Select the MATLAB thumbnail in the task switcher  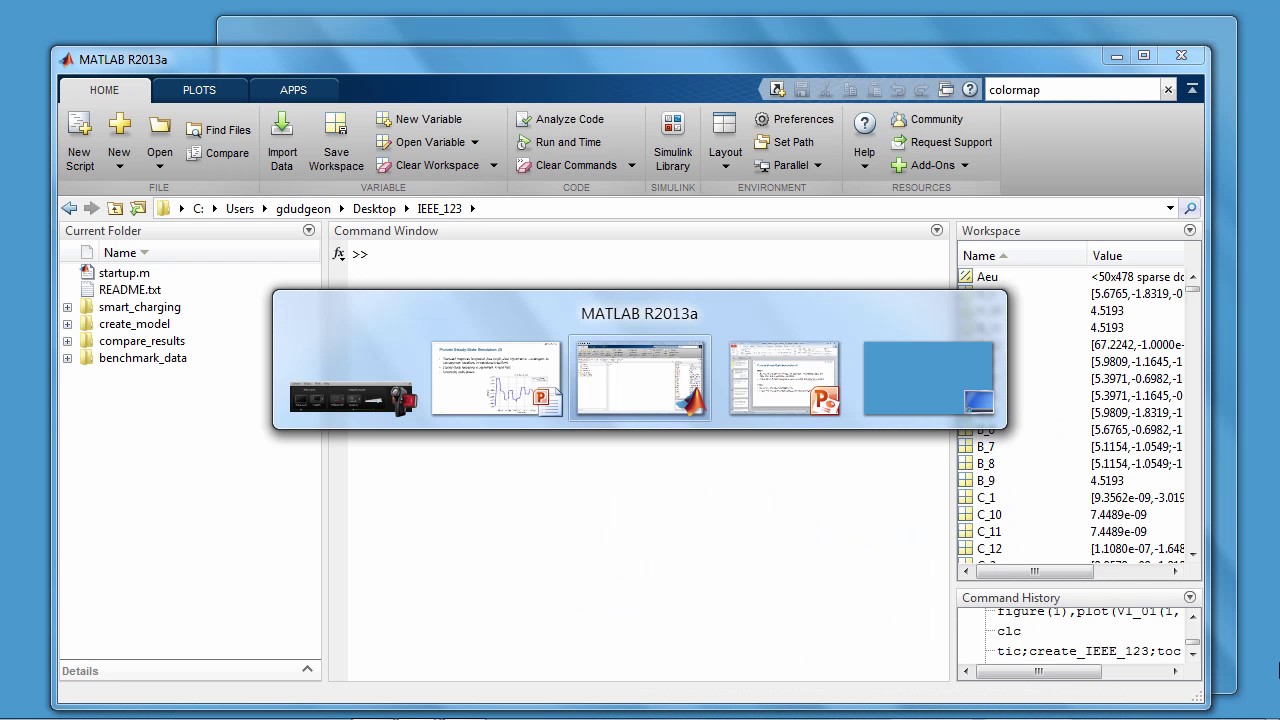[640, 378]
